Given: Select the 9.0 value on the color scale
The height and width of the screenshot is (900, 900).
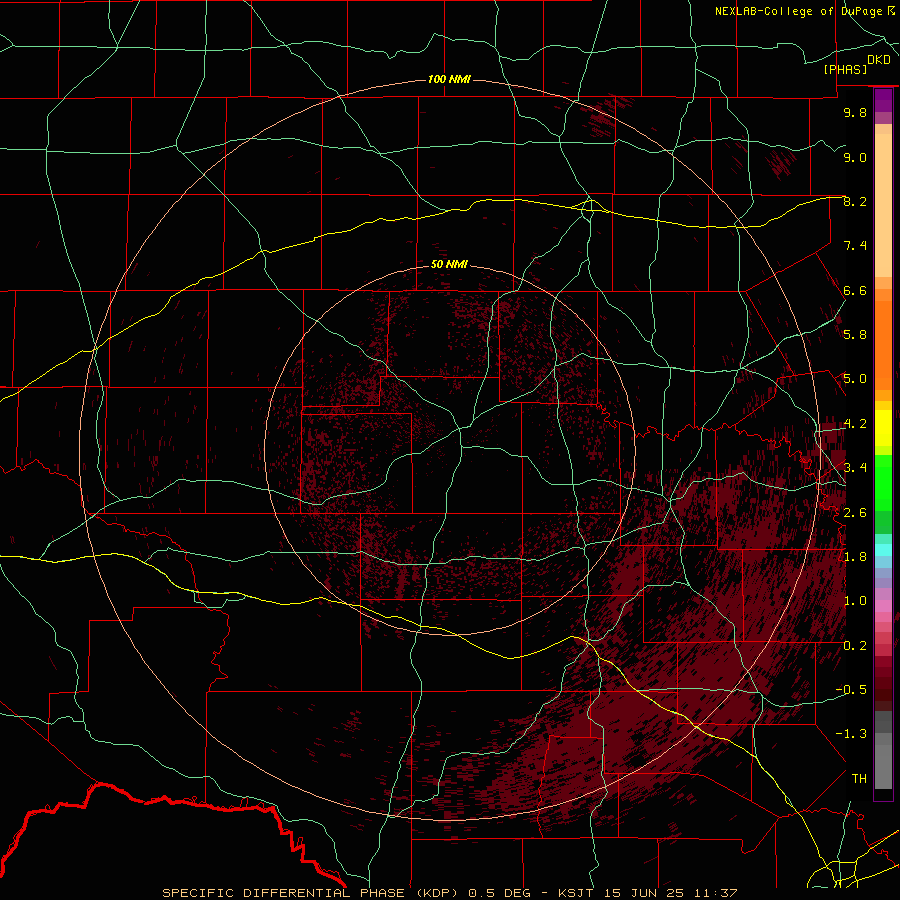Looking at the screenshot, I should (855, 157).
